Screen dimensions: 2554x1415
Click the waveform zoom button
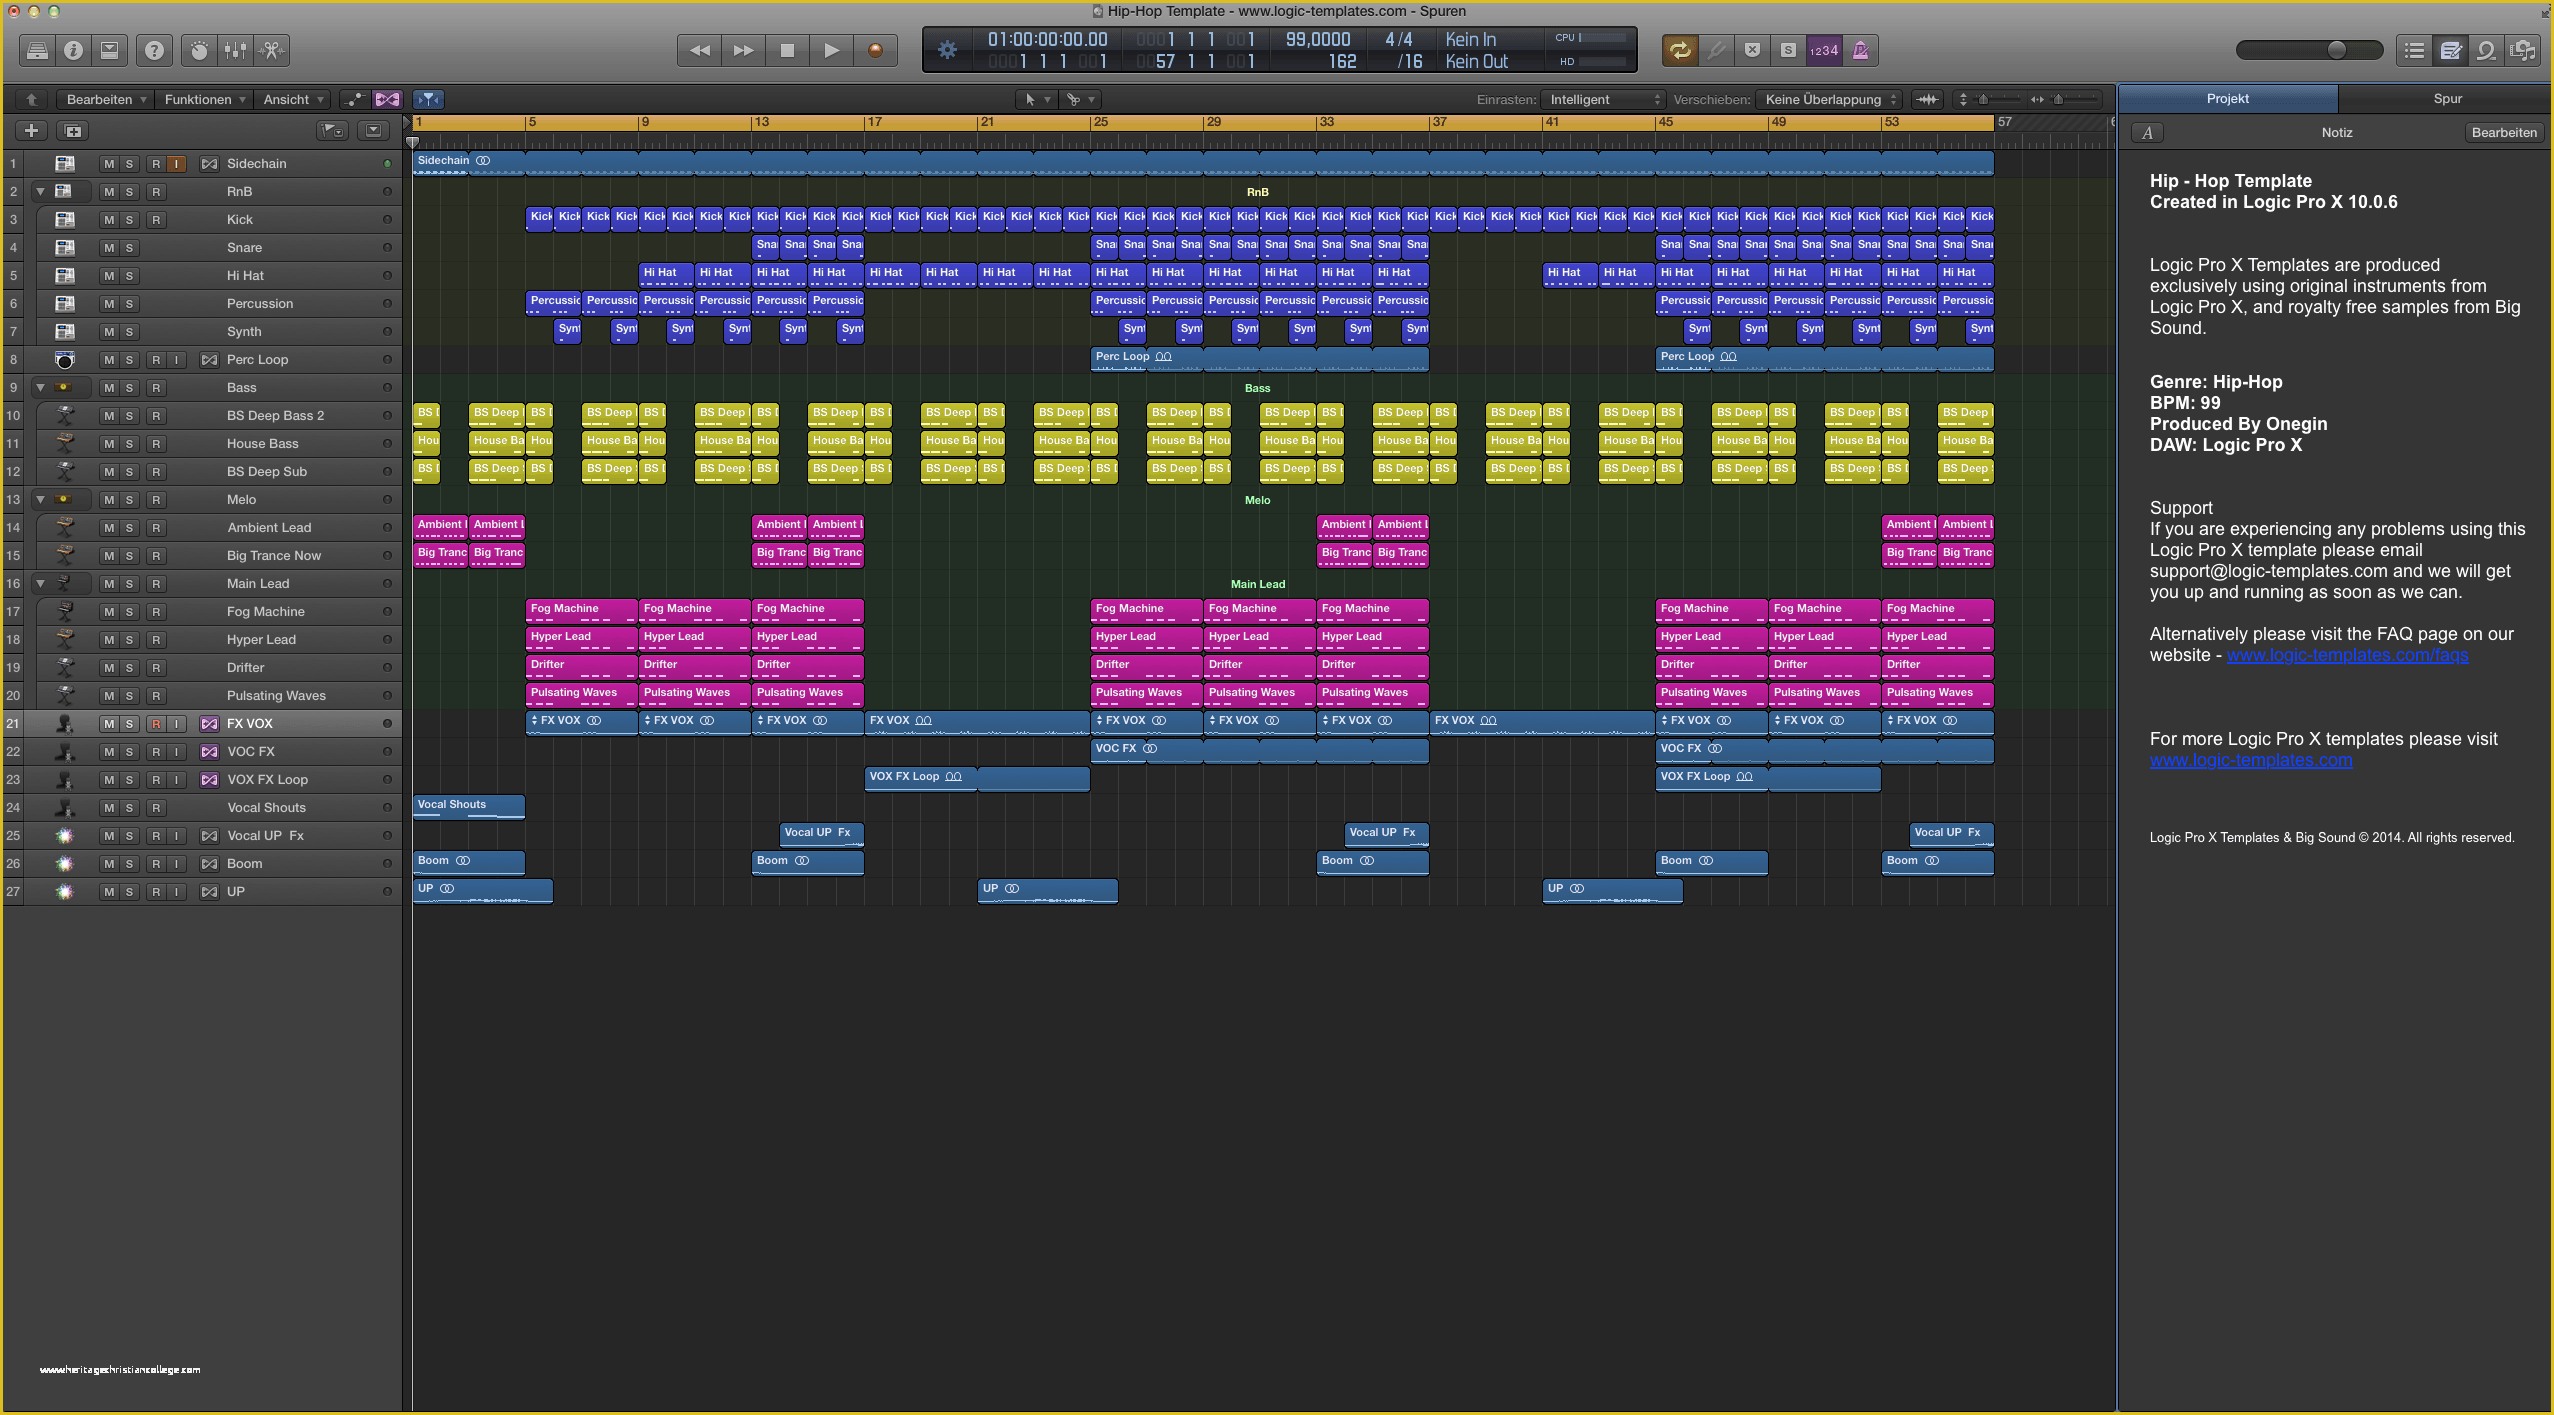coord(1927,99)
